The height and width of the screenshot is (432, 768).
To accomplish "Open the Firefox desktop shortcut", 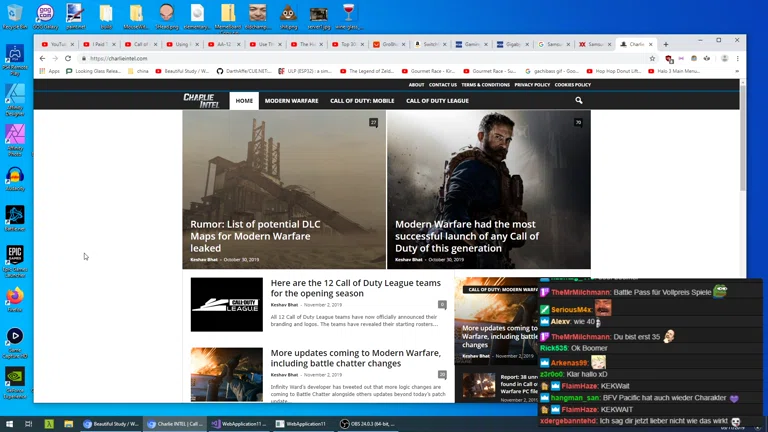I will click(15, 297).
